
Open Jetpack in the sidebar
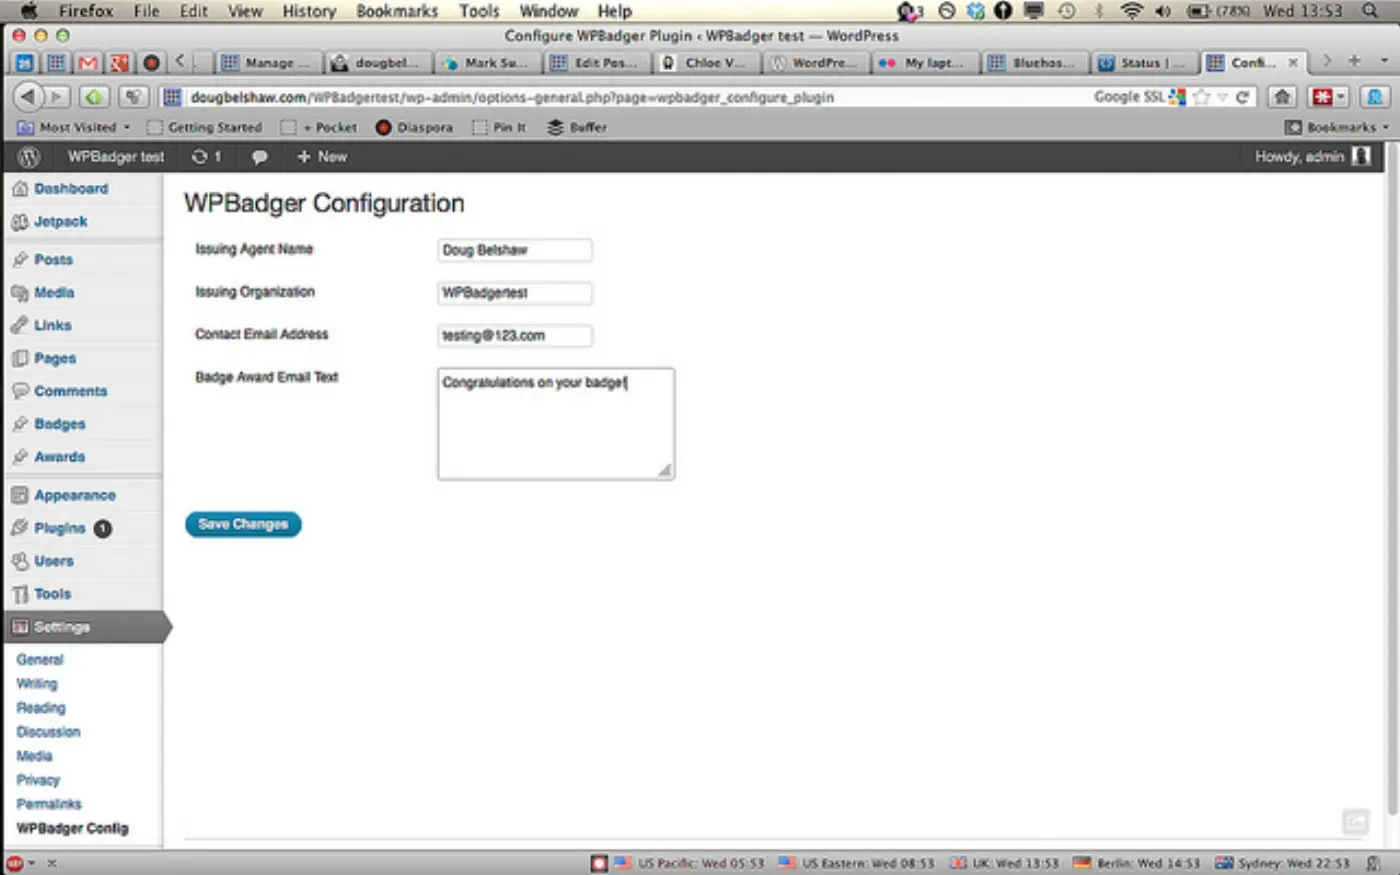[x=60, y=222]
